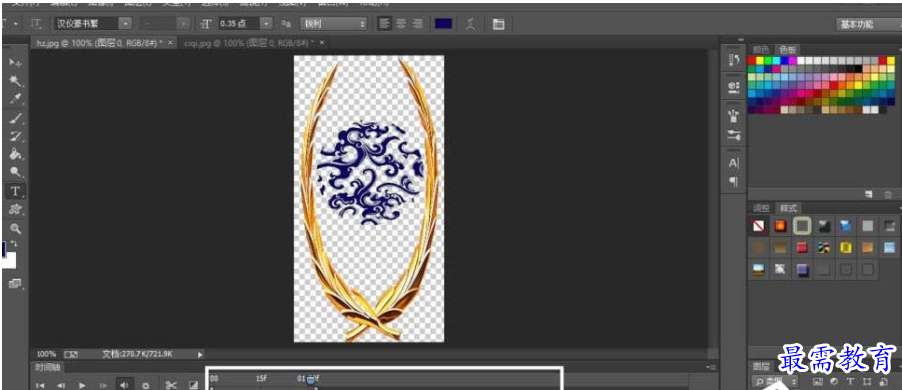Switch to the 颜色 panel tab
The width and height of the screenshot is (902, 390).
click(x=761, y=49)
